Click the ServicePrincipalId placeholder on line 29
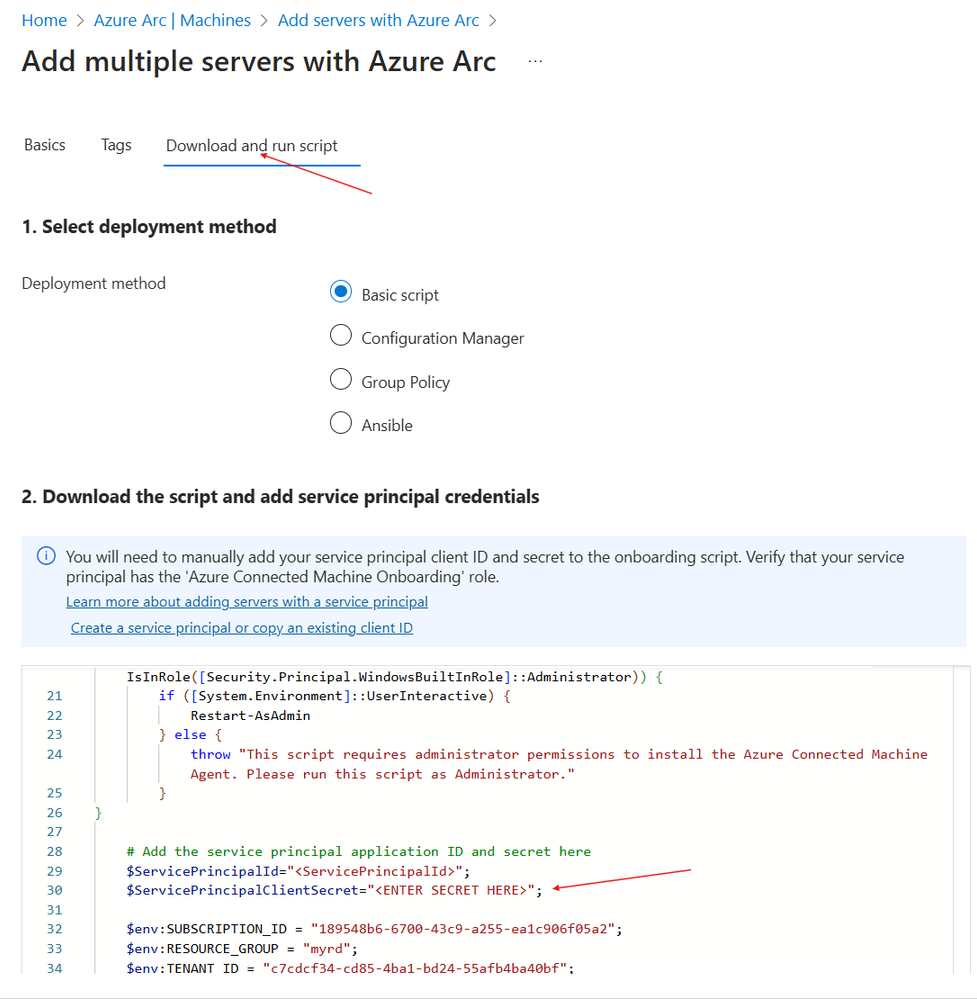The width and height of the screenshot is (977, 999). [375, 871]
